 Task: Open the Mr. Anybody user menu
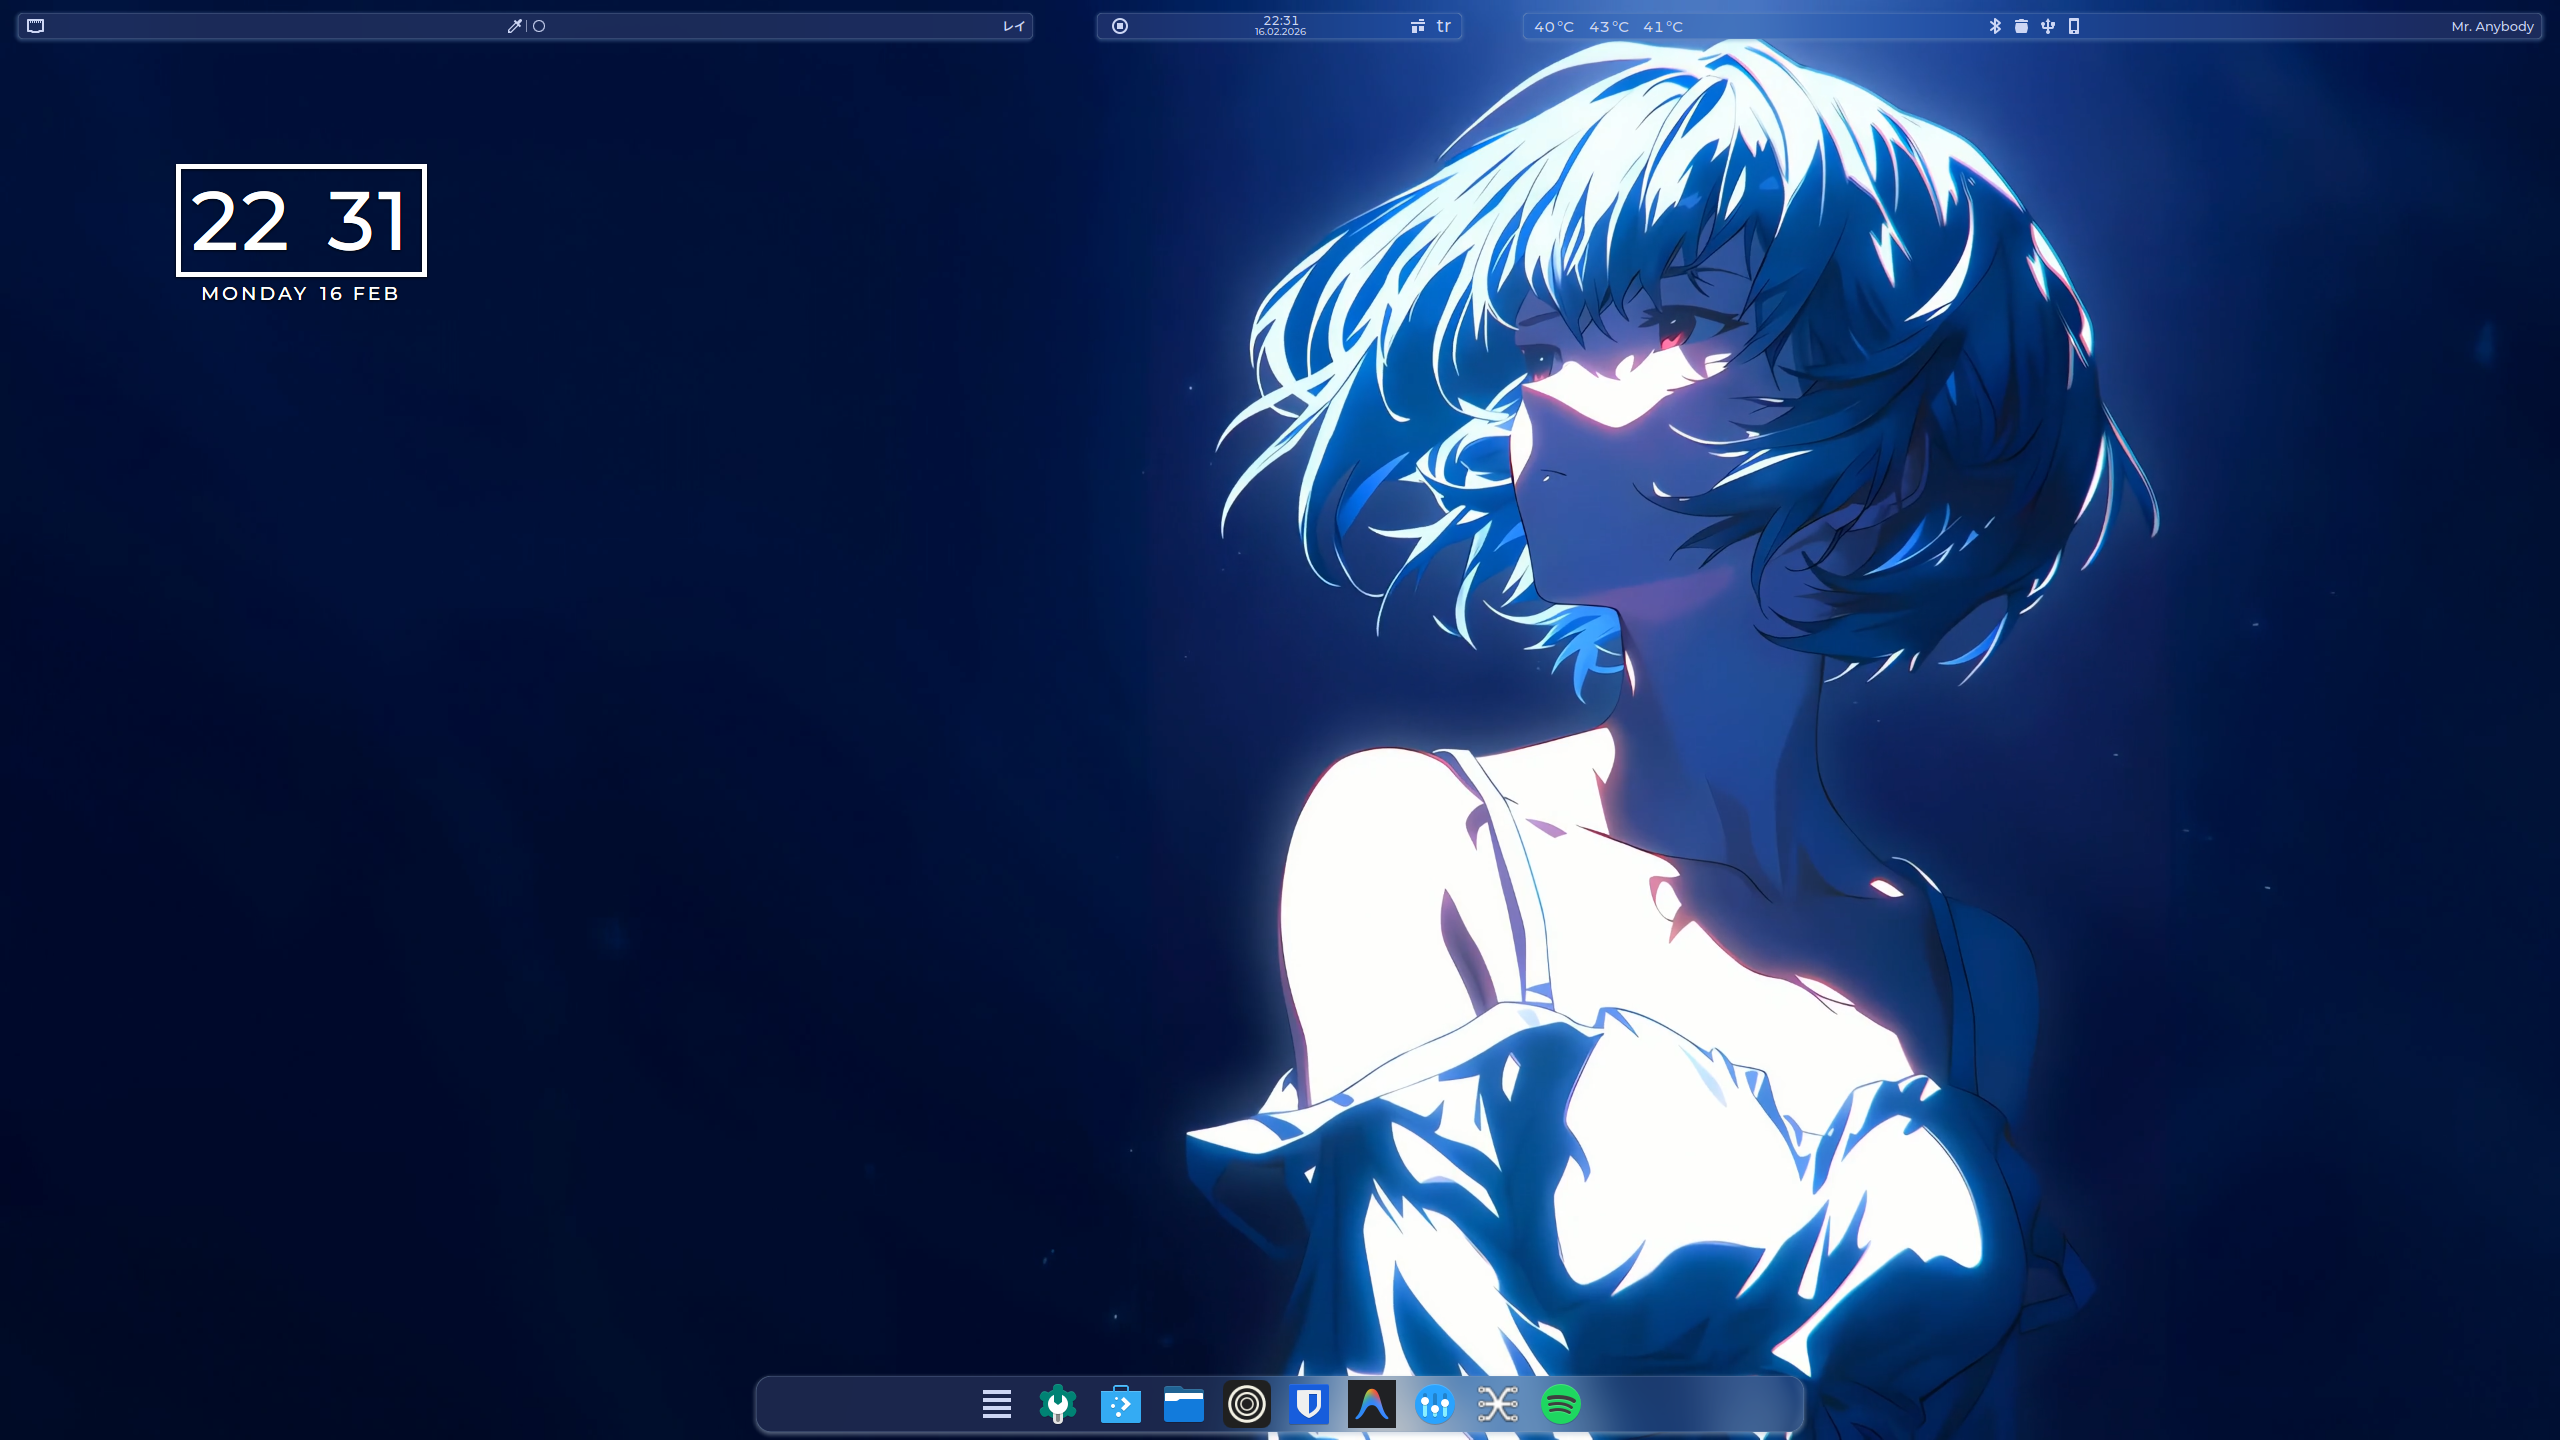pos(2492,26)
